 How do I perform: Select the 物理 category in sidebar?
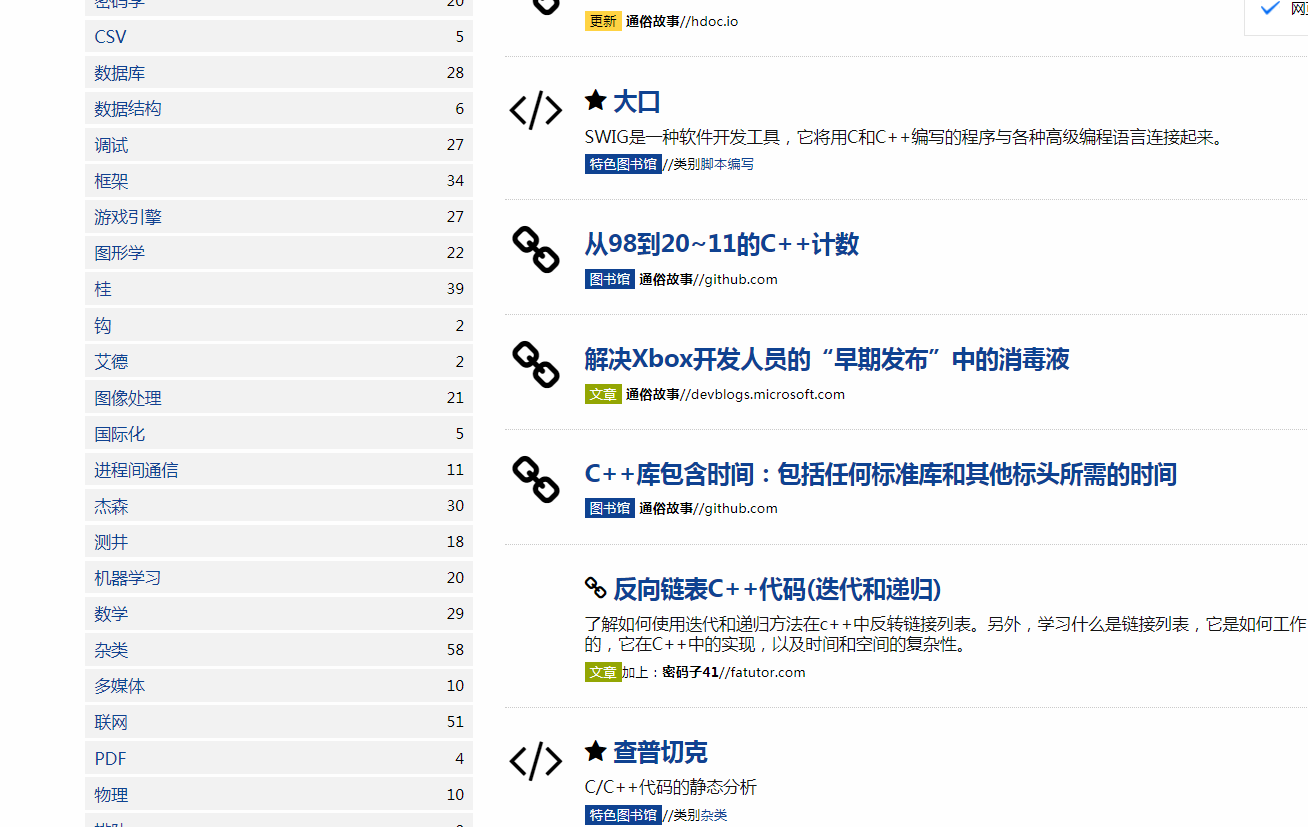[279, 795]
